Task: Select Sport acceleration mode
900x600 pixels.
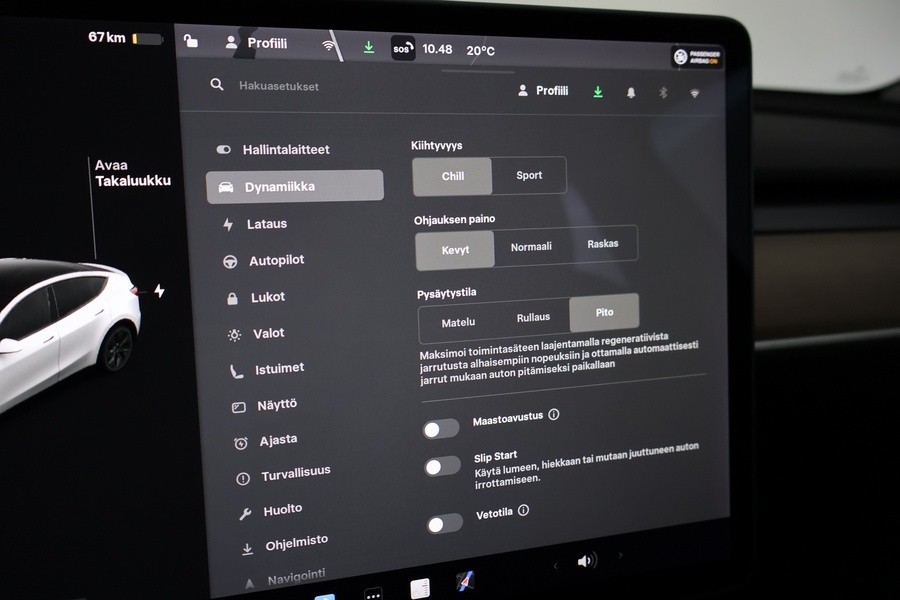Action: [529, 176]
